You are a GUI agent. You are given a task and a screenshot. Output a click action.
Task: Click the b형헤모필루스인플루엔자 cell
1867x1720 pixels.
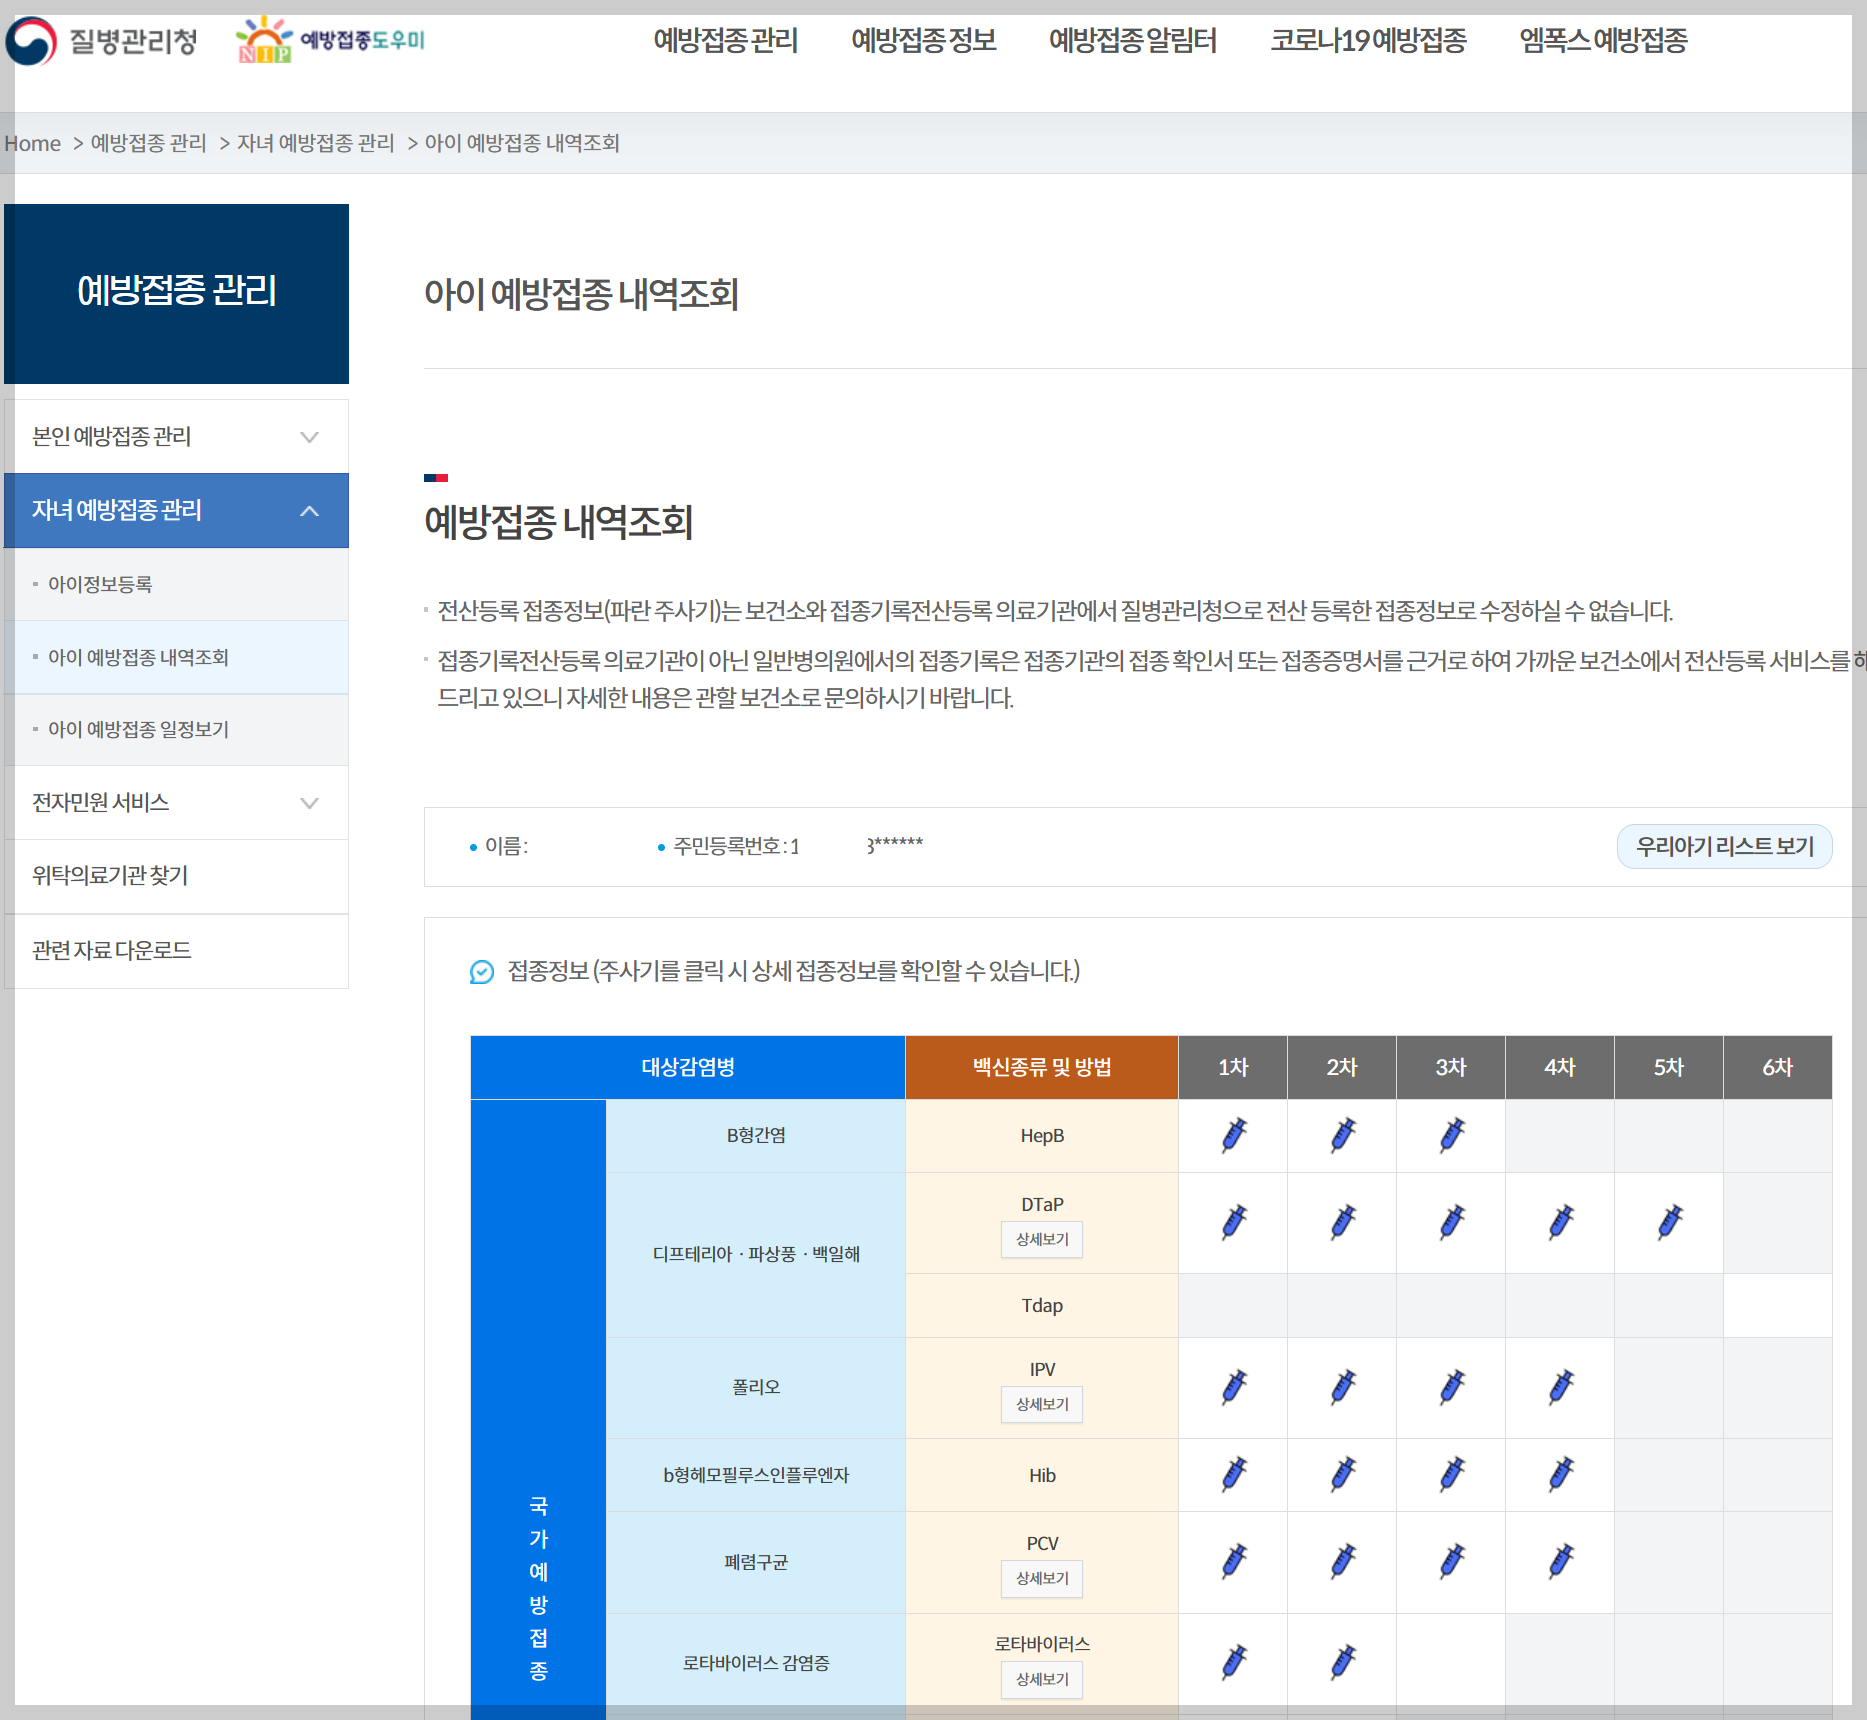point(756,1474)
